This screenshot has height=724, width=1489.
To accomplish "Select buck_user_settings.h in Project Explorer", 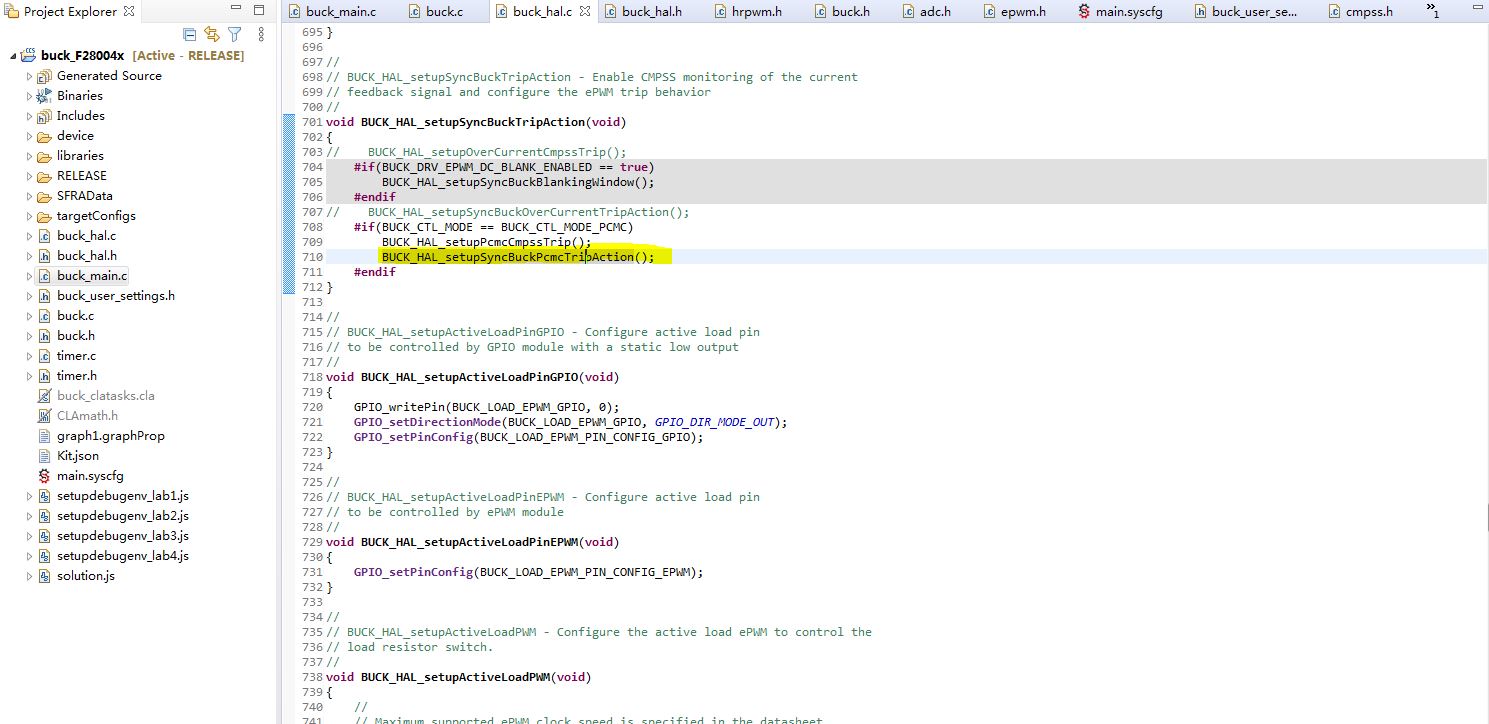I will [x=115, y=296].
